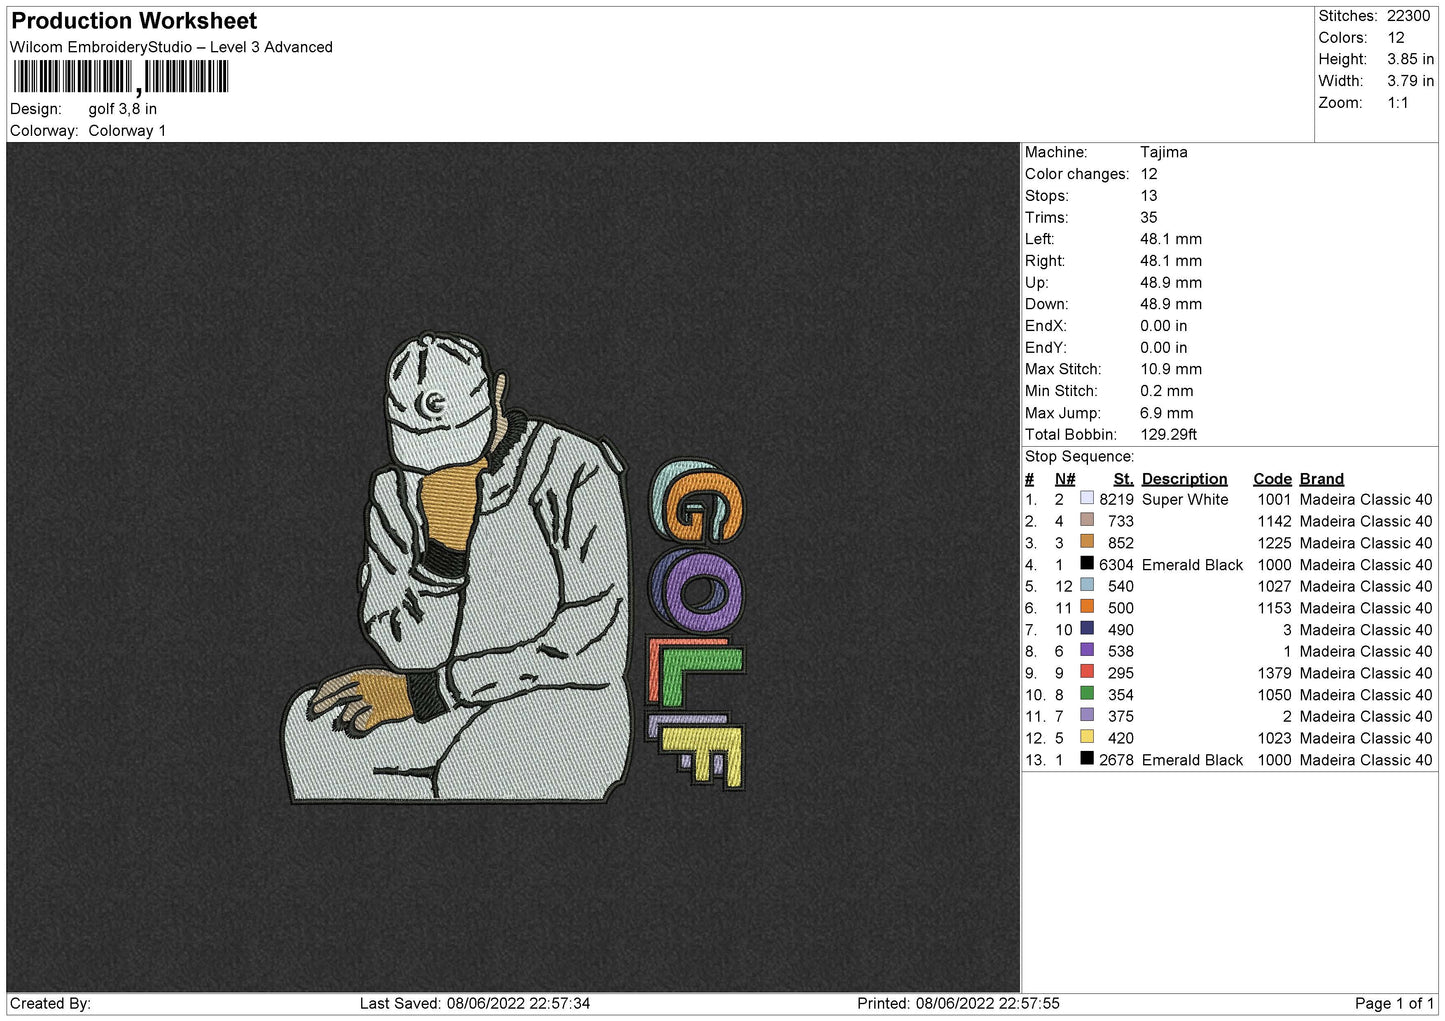The width and height of the screenshot is (1445, 1021).
Task: Click stitch count 6304 in row 4
Action: click(1116, 565)
